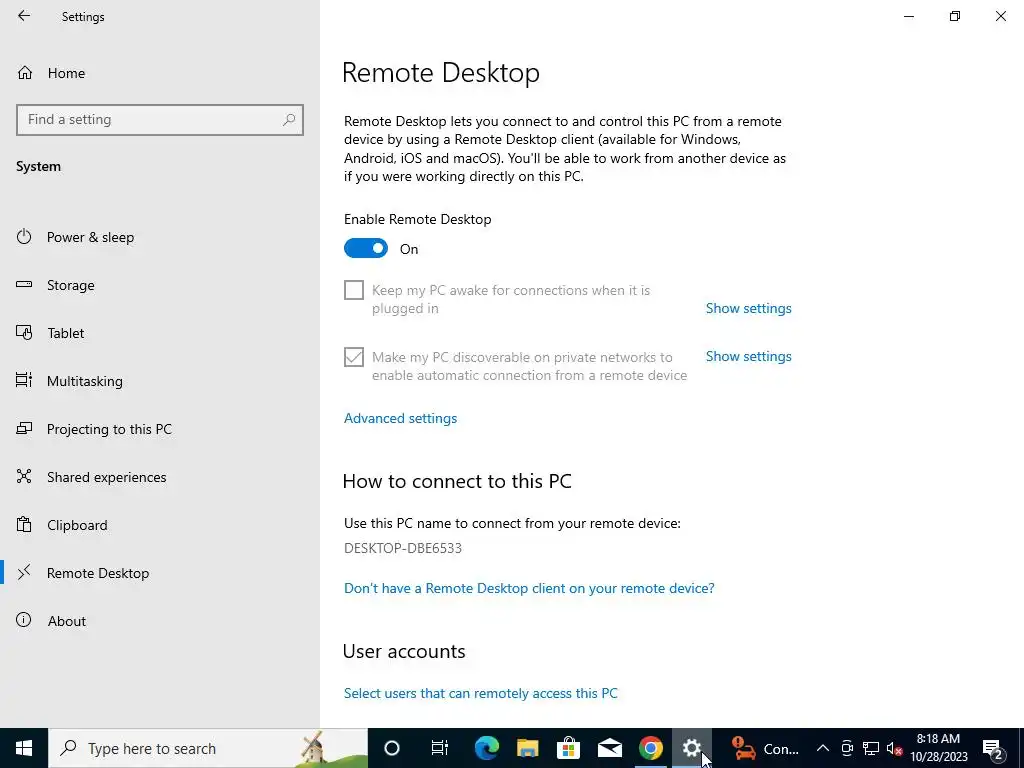Open File Explorer from taskbar
Image resolution: width=1024 pixels, height=768 pixels.
pyautogui.click(x=528, y=748)
